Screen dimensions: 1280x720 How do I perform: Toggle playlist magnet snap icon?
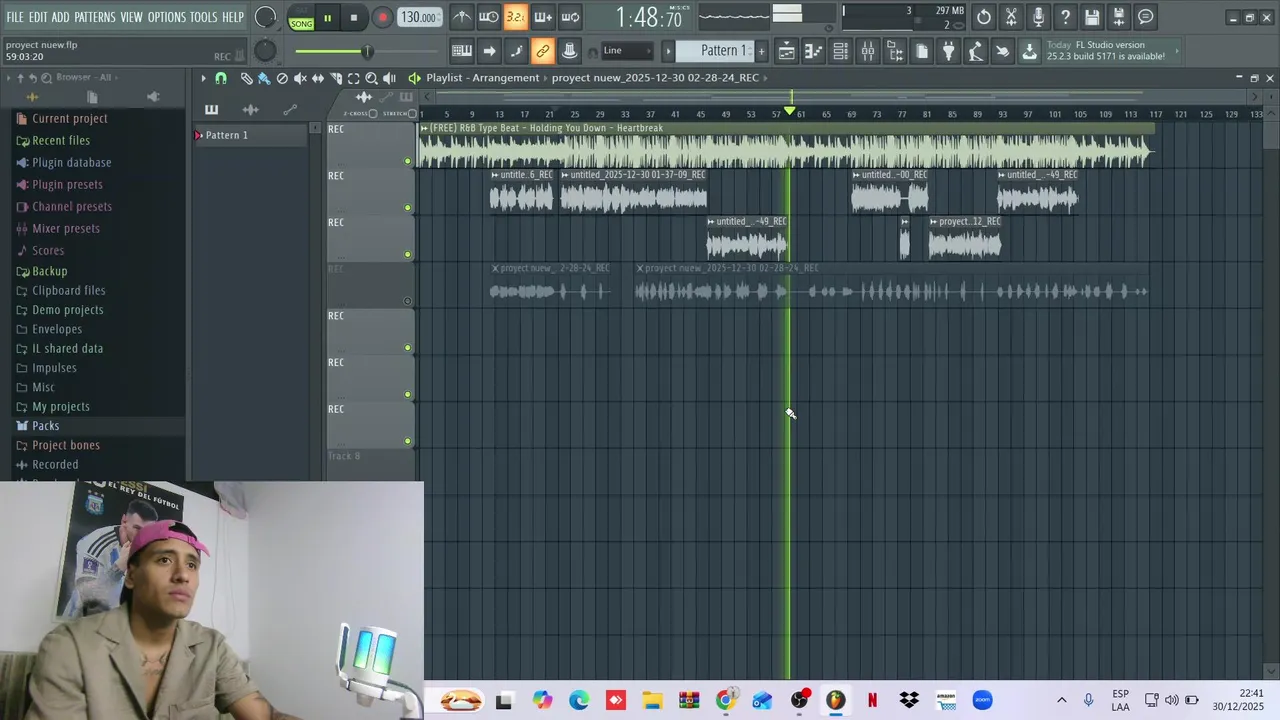pyautogui.click(x=221, y=78)
